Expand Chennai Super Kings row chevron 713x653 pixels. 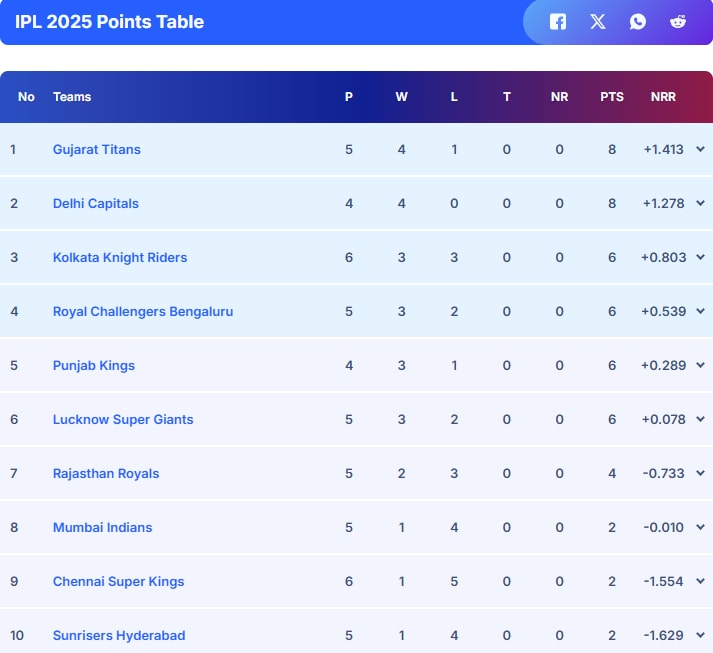pyautogui.click(x=700, y=581)
